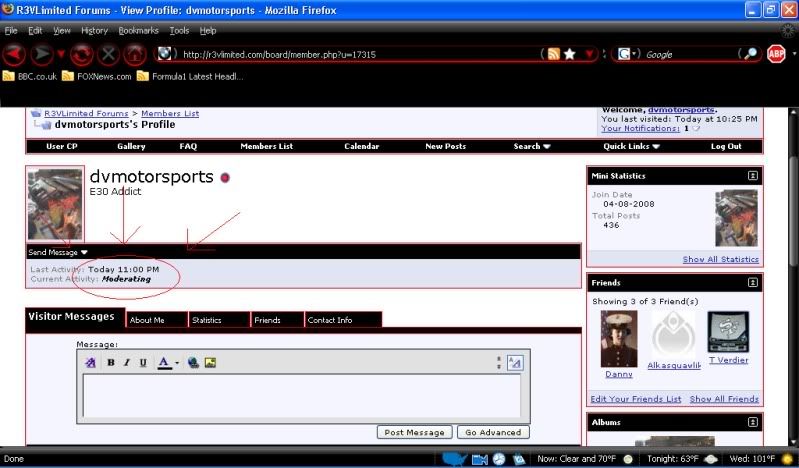Screen dimensions: 799x468
Task: Pick the text color A swatch
Action: (164, 363)
